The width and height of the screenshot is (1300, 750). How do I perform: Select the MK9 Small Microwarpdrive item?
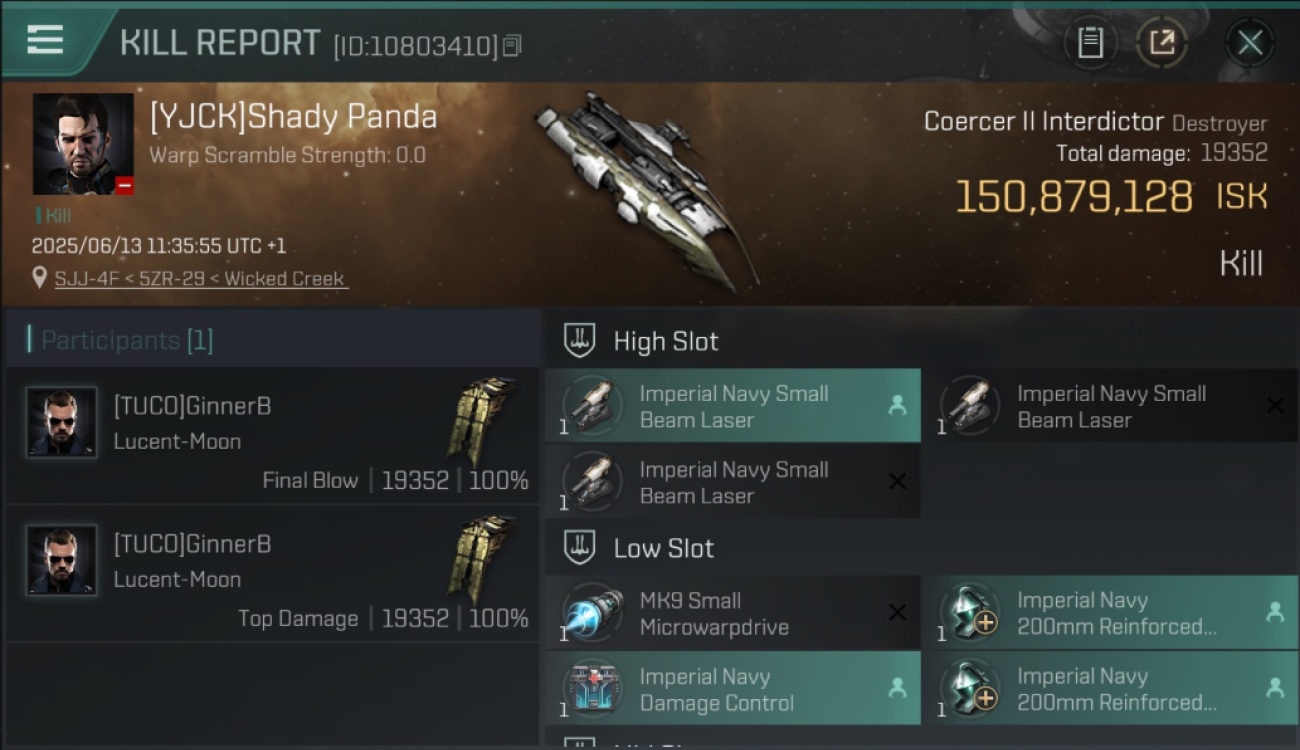point(733,614)
